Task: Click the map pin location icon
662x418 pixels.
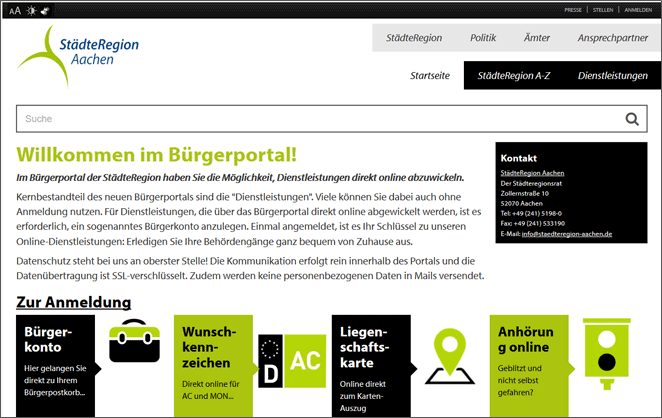Action: point(450,357)
